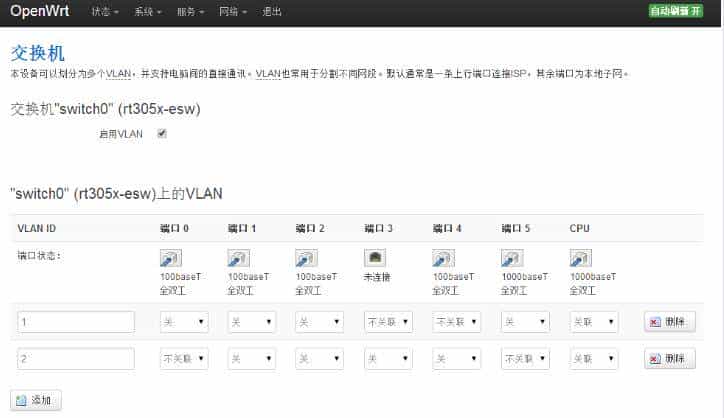Click the CPU column header
724x418 pixels.
[579, 228]
